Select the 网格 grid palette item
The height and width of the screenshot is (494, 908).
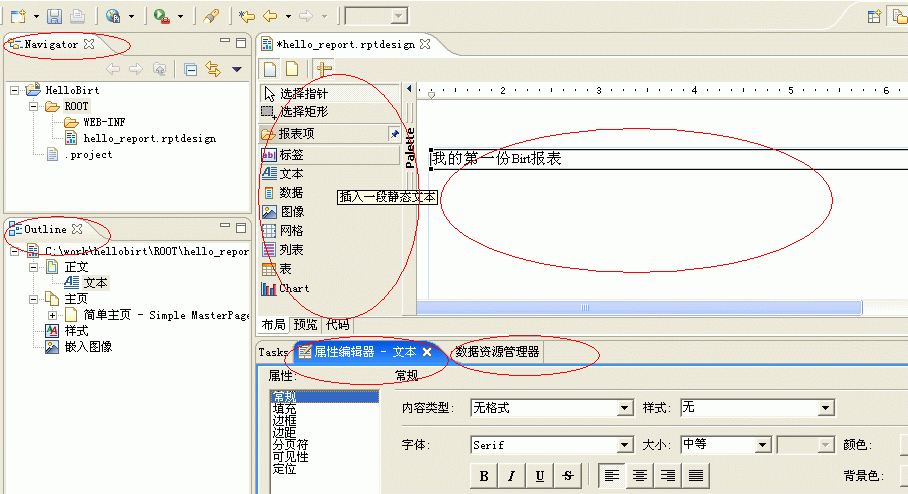(283, 230)
